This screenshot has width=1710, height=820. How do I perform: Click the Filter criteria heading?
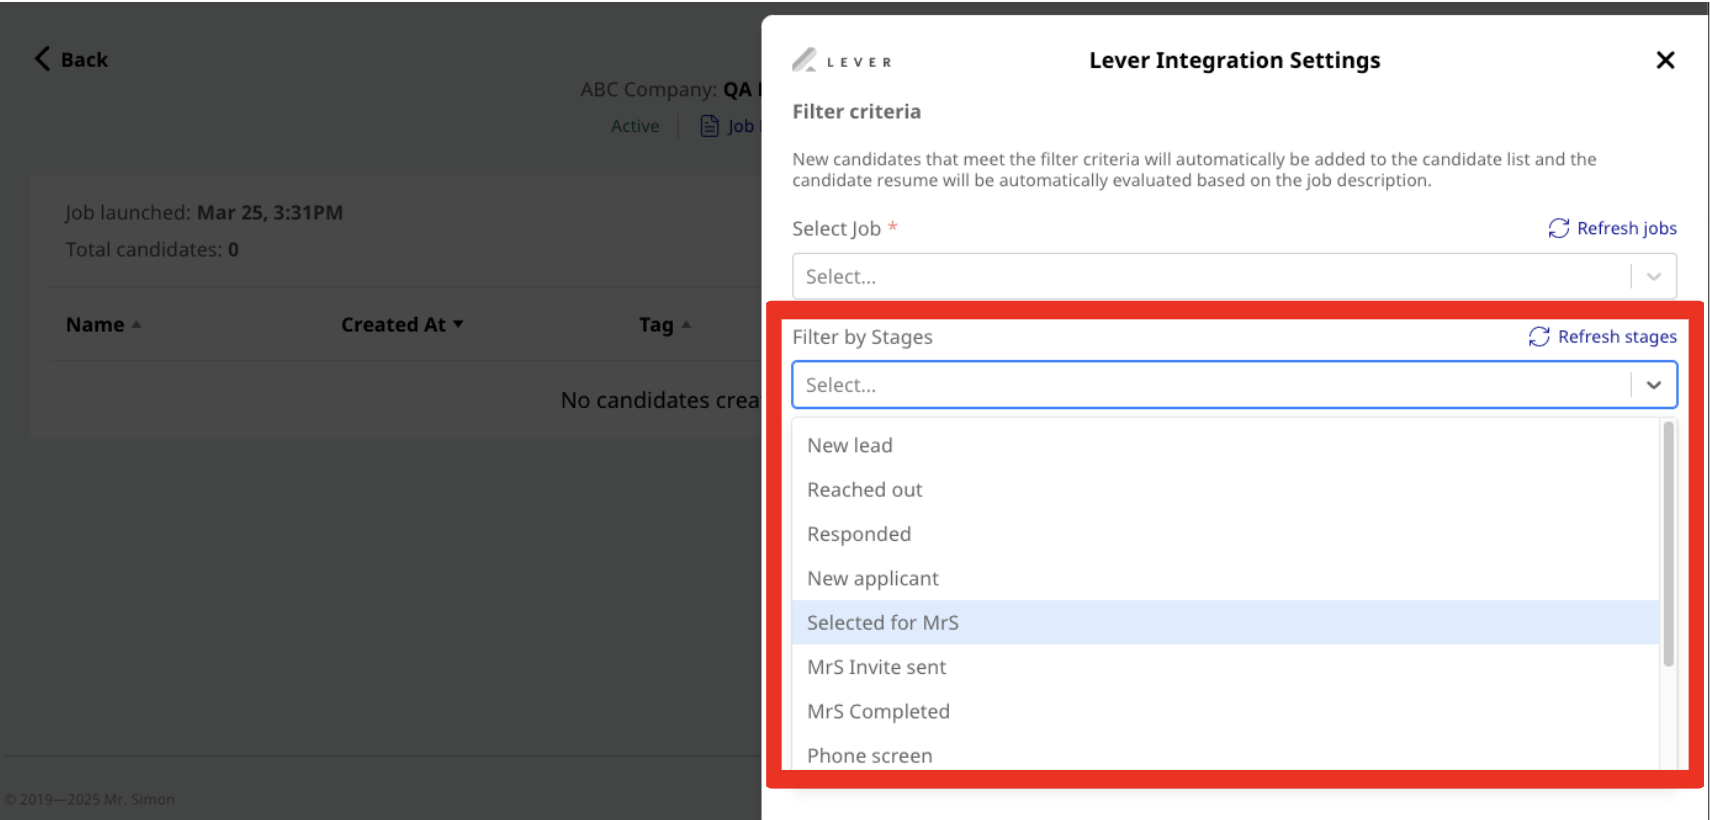pos(856,112)
